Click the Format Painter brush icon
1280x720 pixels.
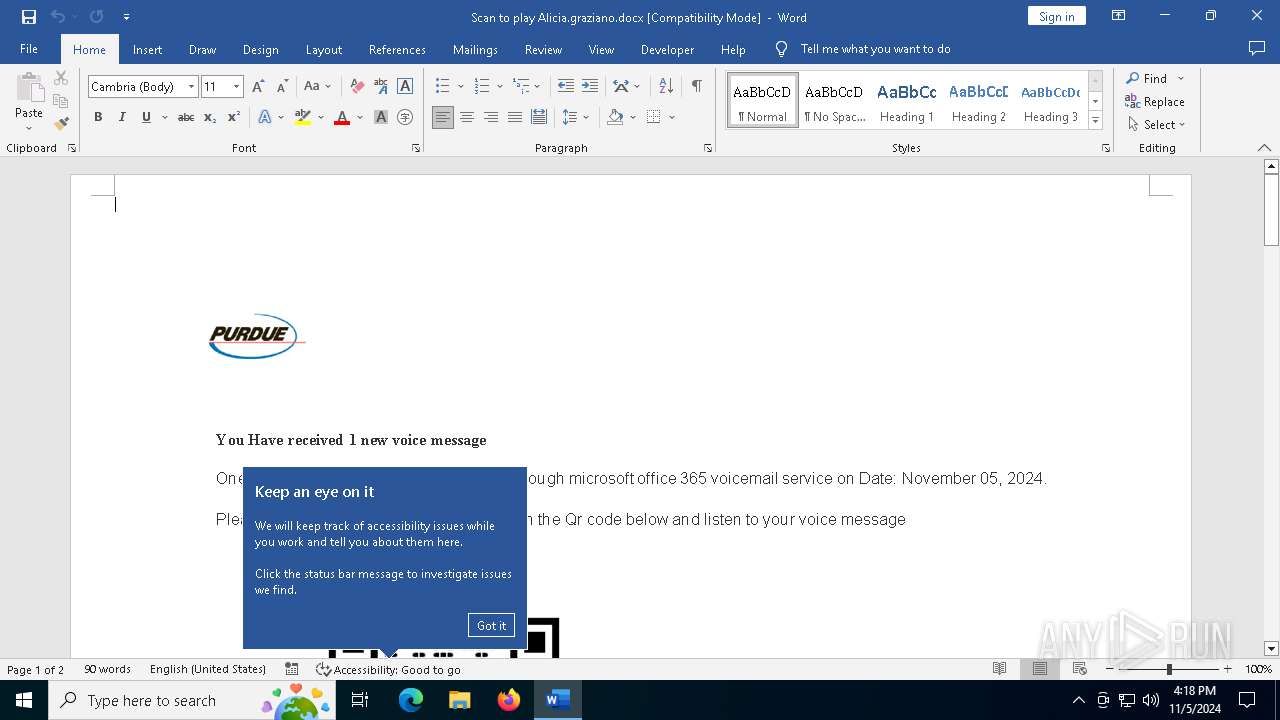pyautogui.click(x=61, y=124)
